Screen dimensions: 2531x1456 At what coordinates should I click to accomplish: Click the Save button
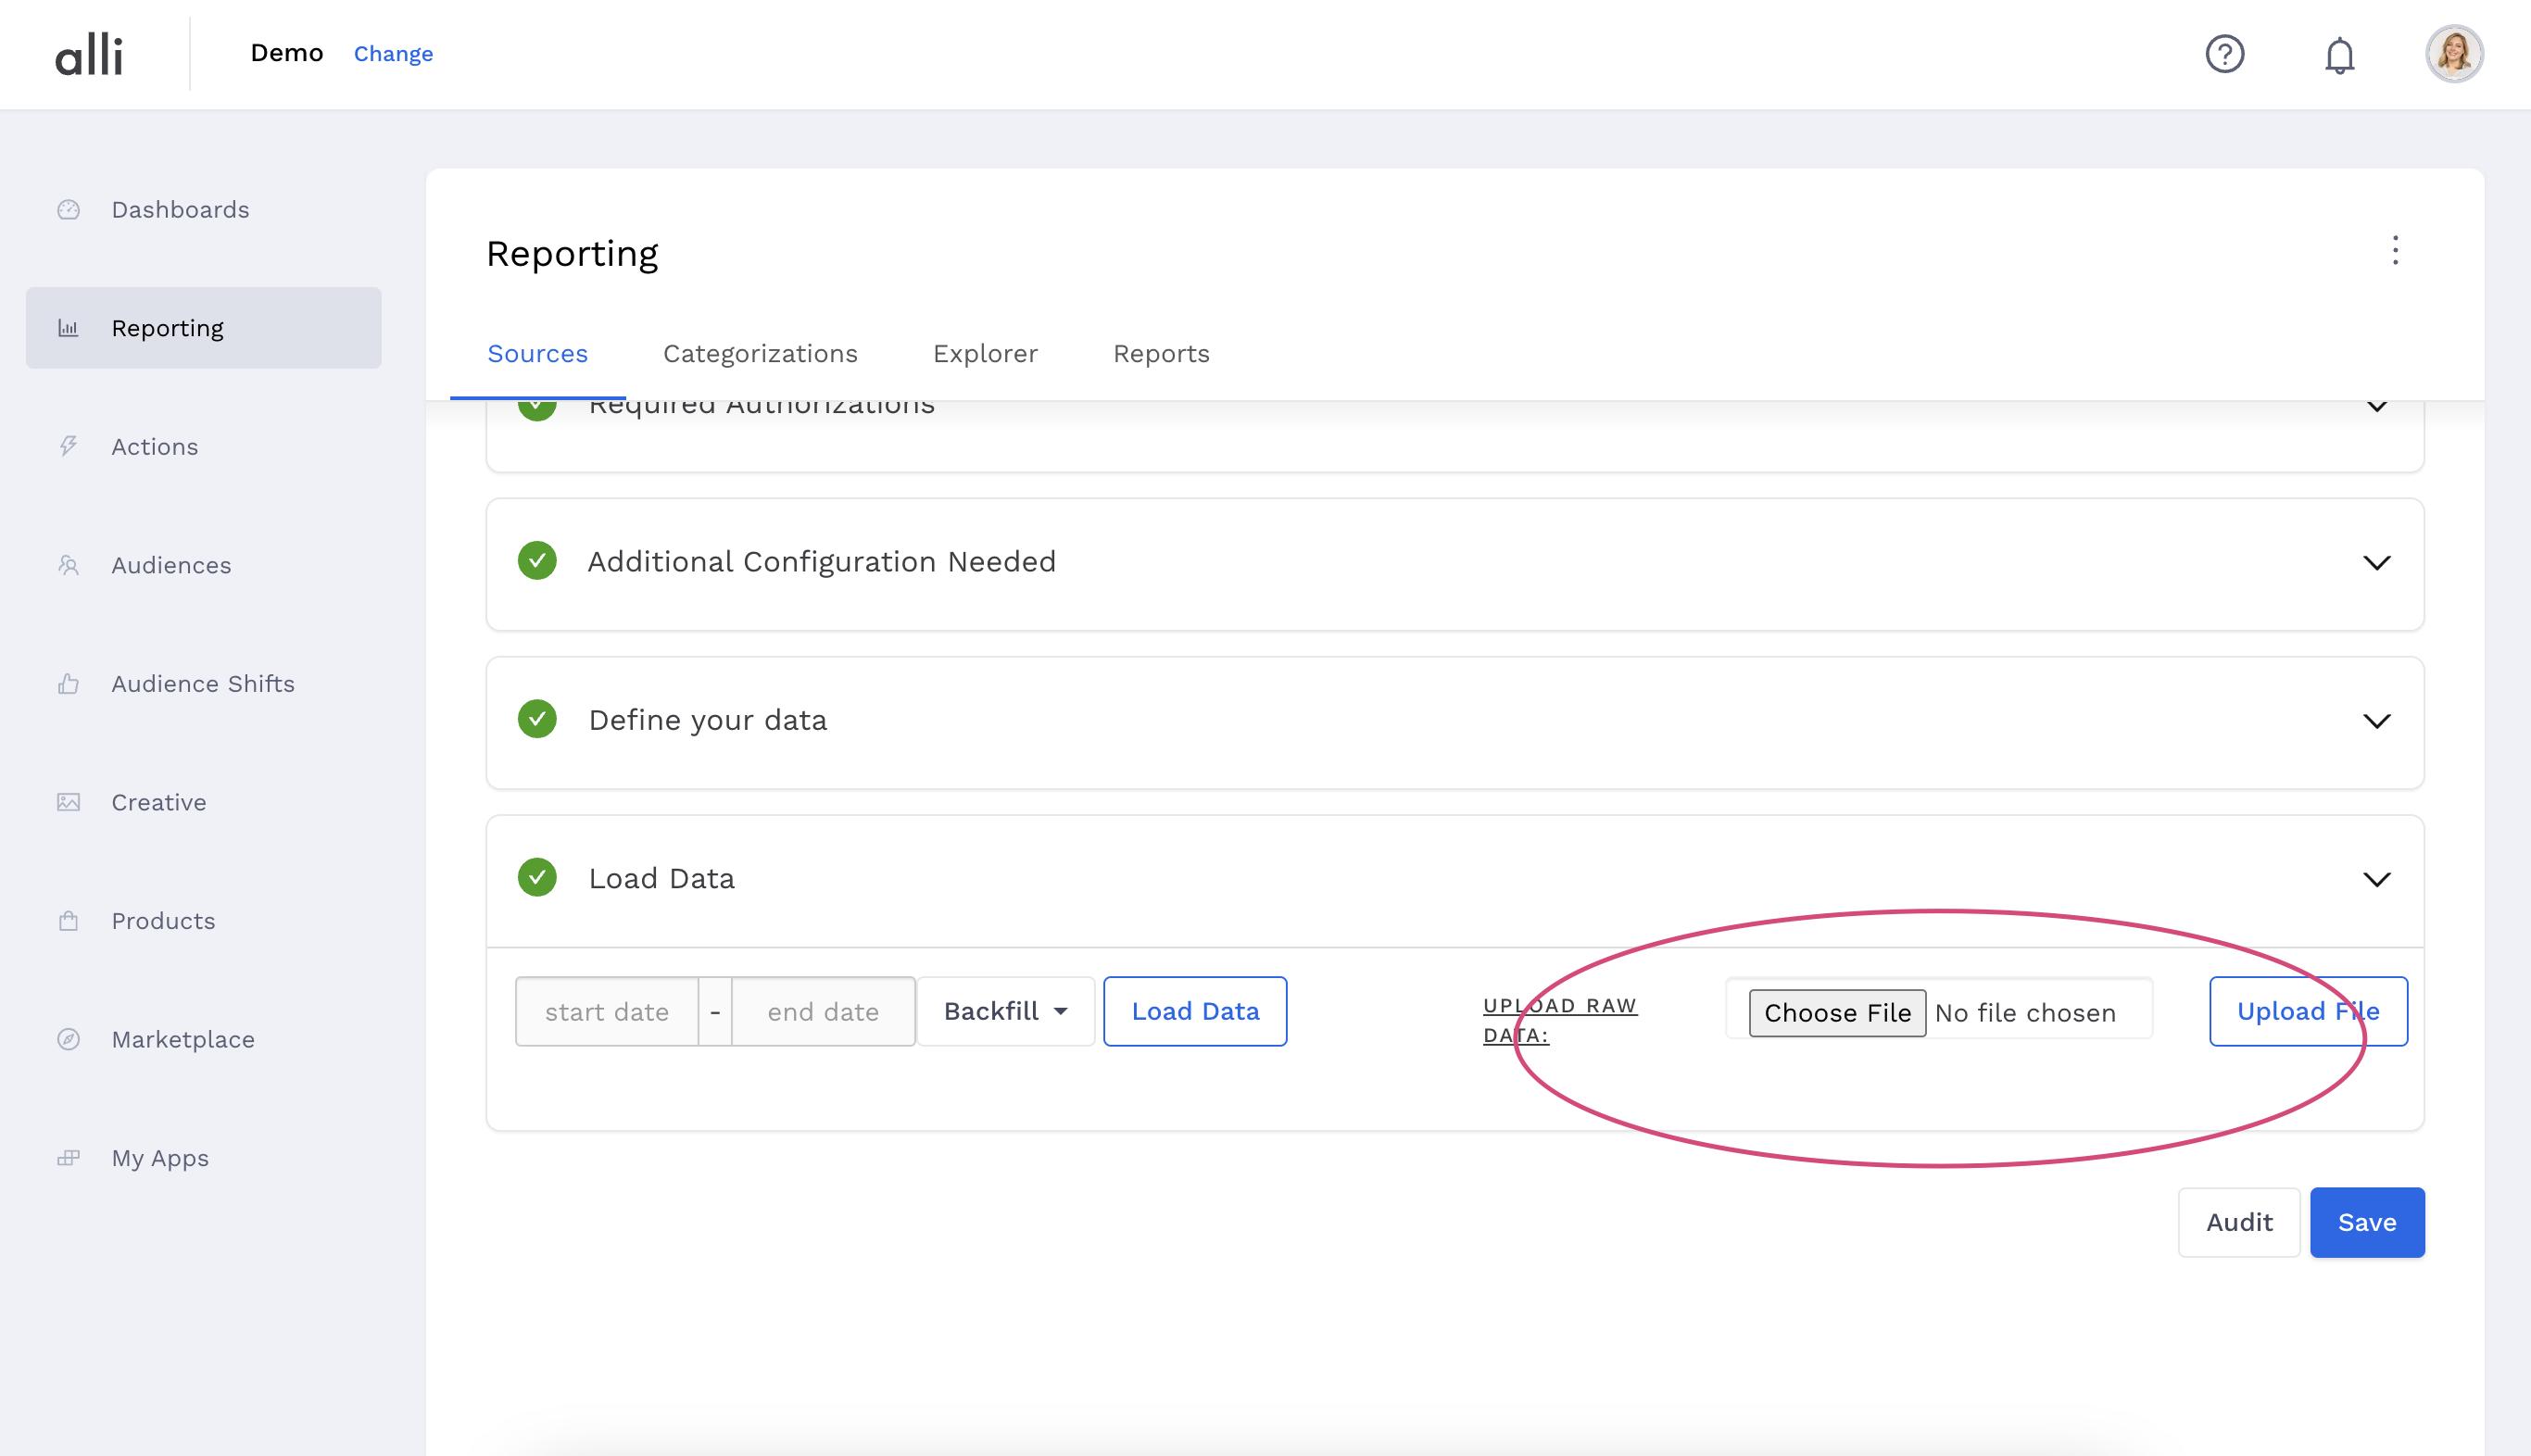coord(2366,1222)
